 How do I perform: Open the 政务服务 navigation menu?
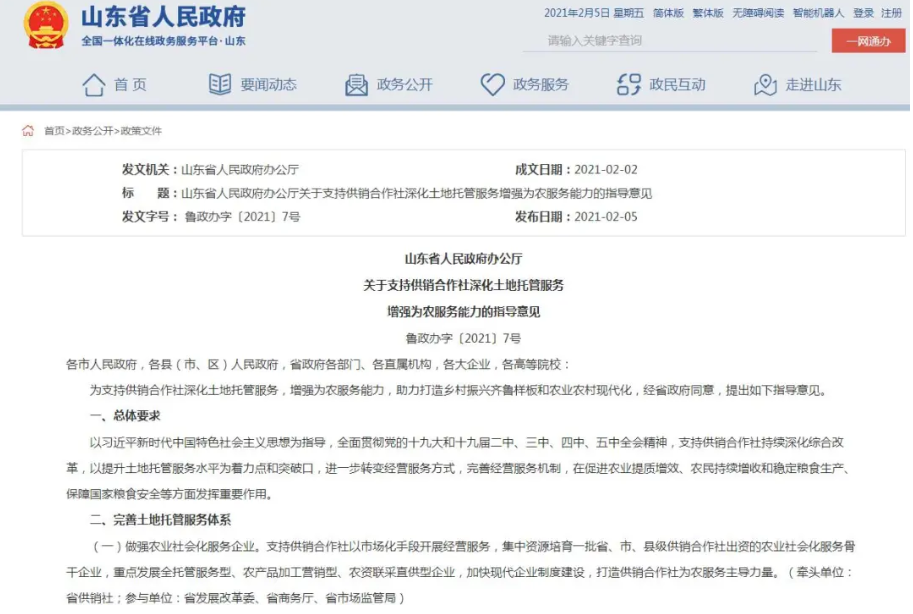click(x=540, y=85)
